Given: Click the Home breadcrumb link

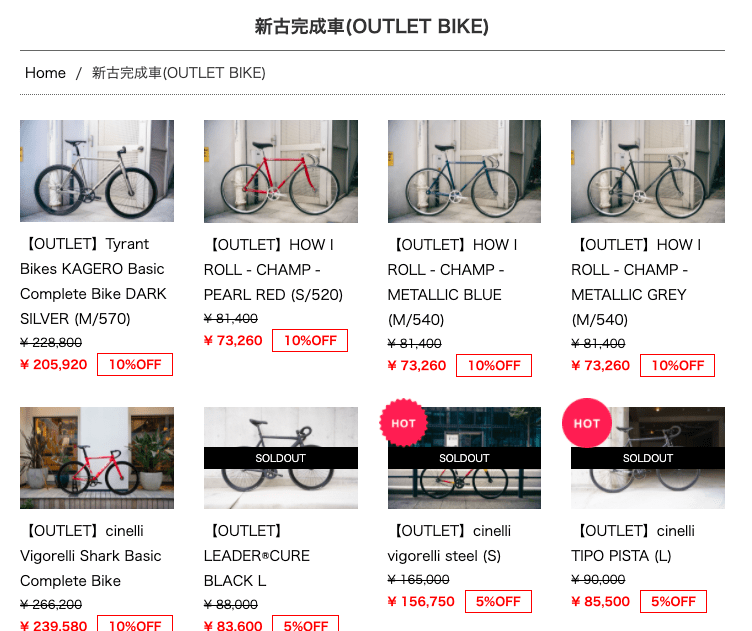Looking at the screenshot, I should coord(45,73).
